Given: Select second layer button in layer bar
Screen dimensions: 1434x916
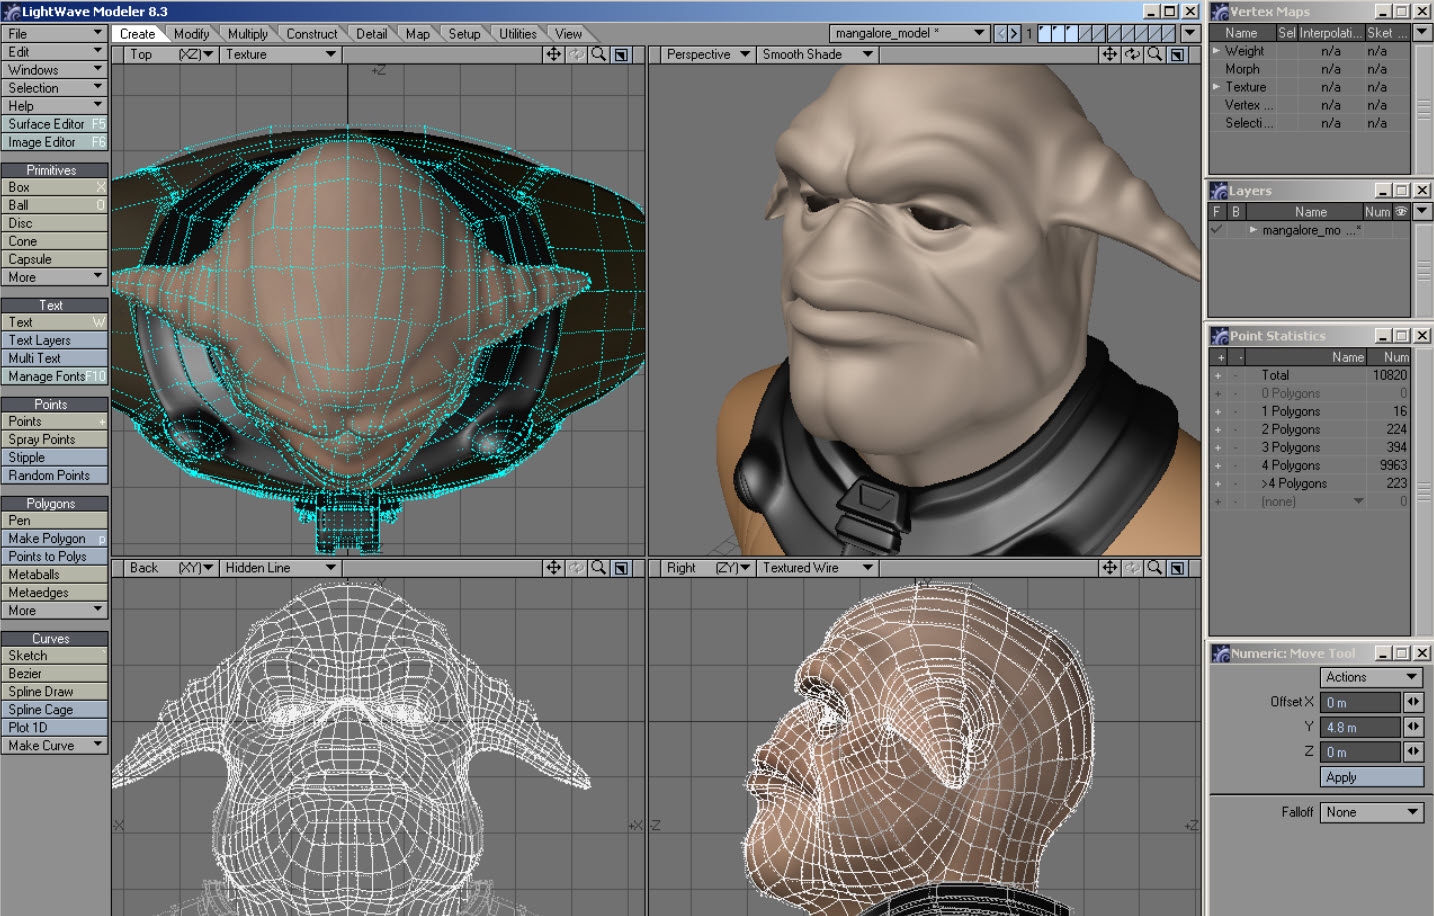Looking at the screenshot, I should (x=1059, y=33).
